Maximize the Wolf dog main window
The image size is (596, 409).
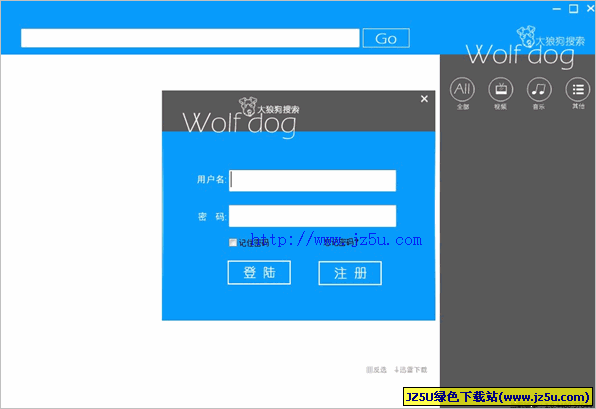574,9
